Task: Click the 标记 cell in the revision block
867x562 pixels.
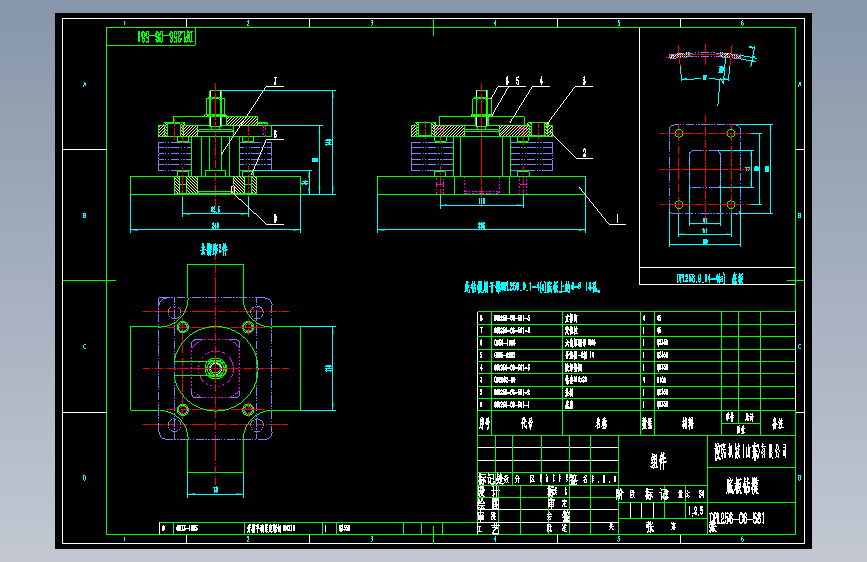Action: [487, 479]
